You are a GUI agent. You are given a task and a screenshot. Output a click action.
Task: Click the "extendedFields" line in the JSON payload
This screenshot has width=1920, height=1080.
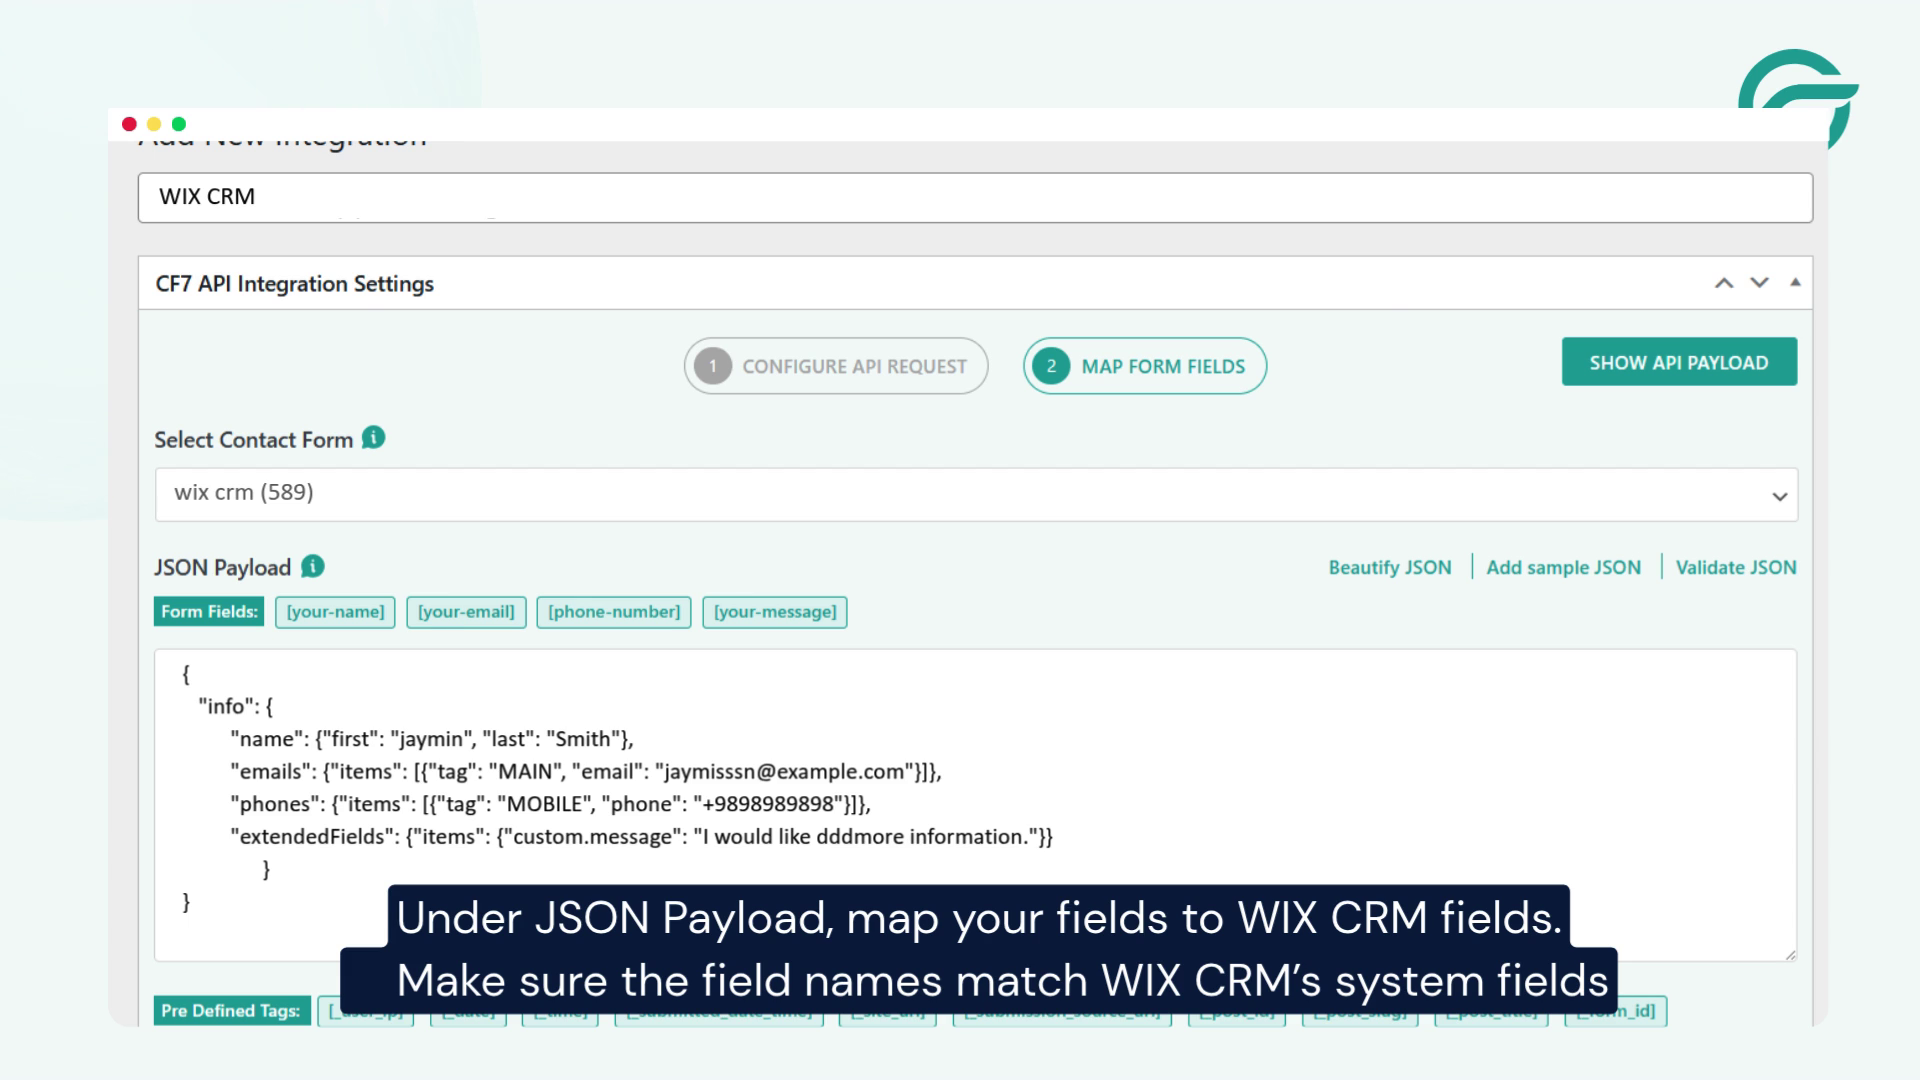(x=641, y=837)
